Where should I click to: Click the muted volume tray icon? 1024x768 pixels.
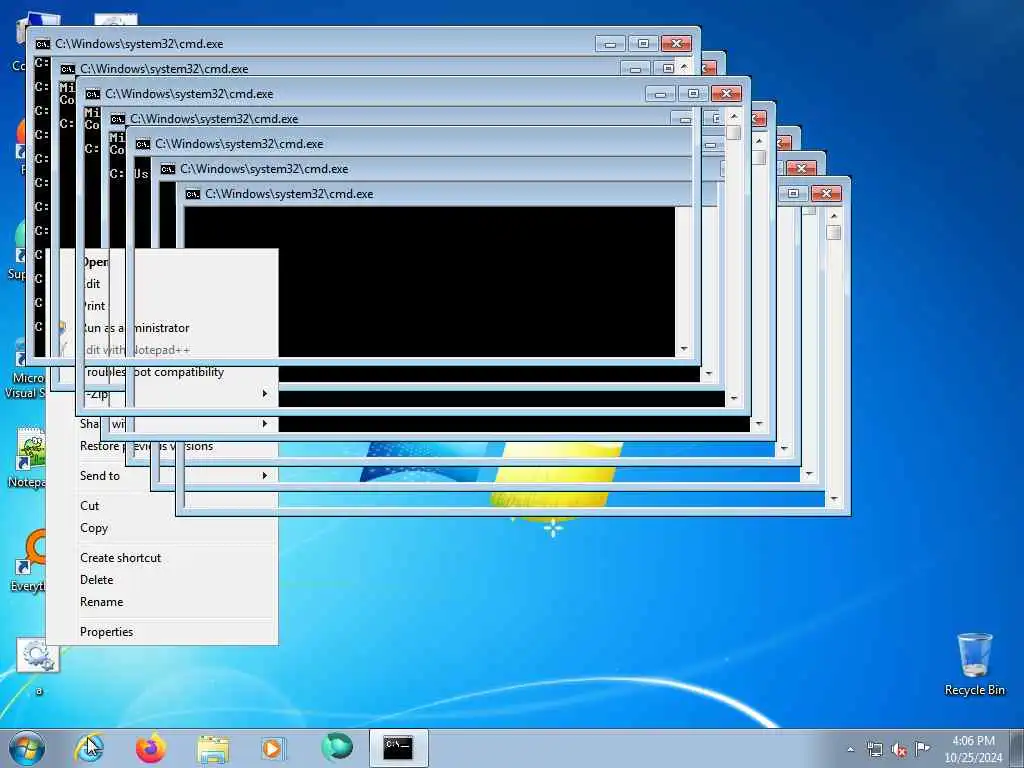(899, 749)
